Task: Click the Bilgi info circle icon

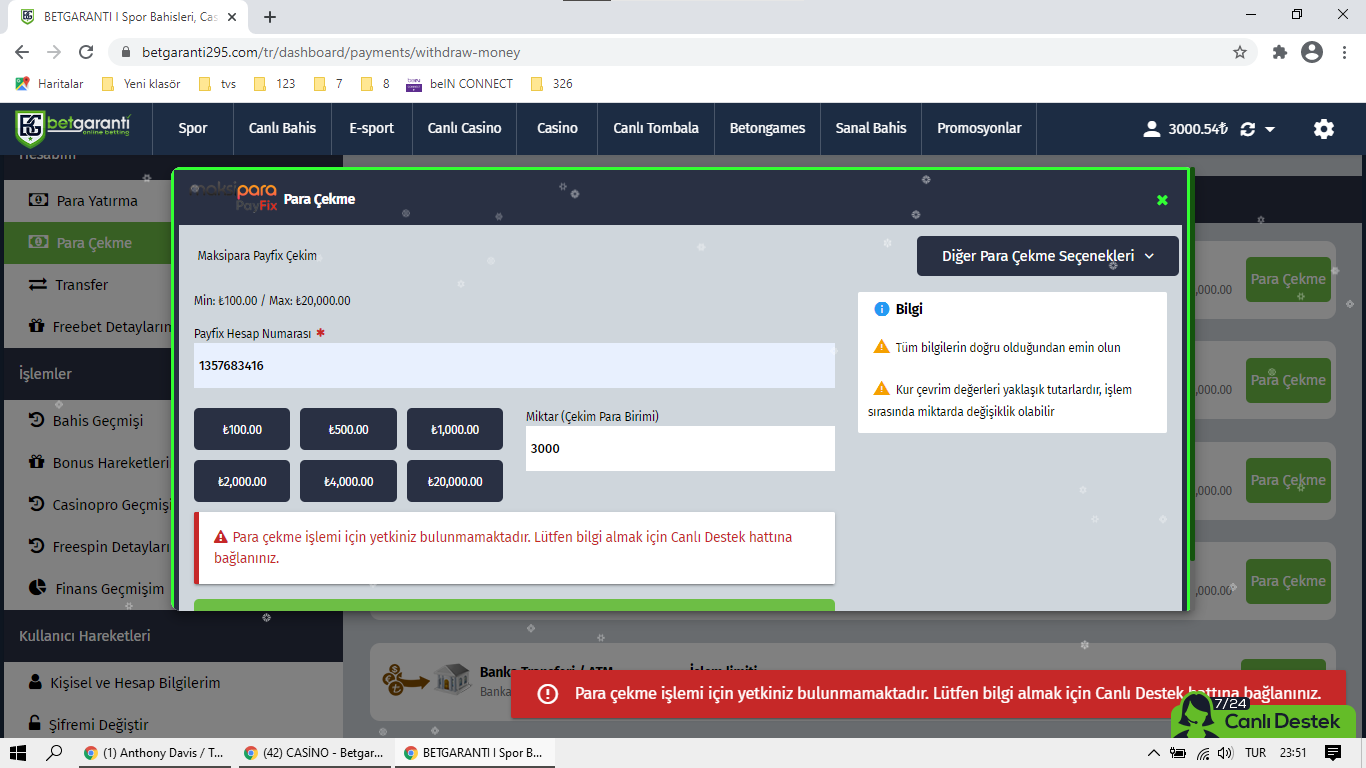Action: [882, 309]
